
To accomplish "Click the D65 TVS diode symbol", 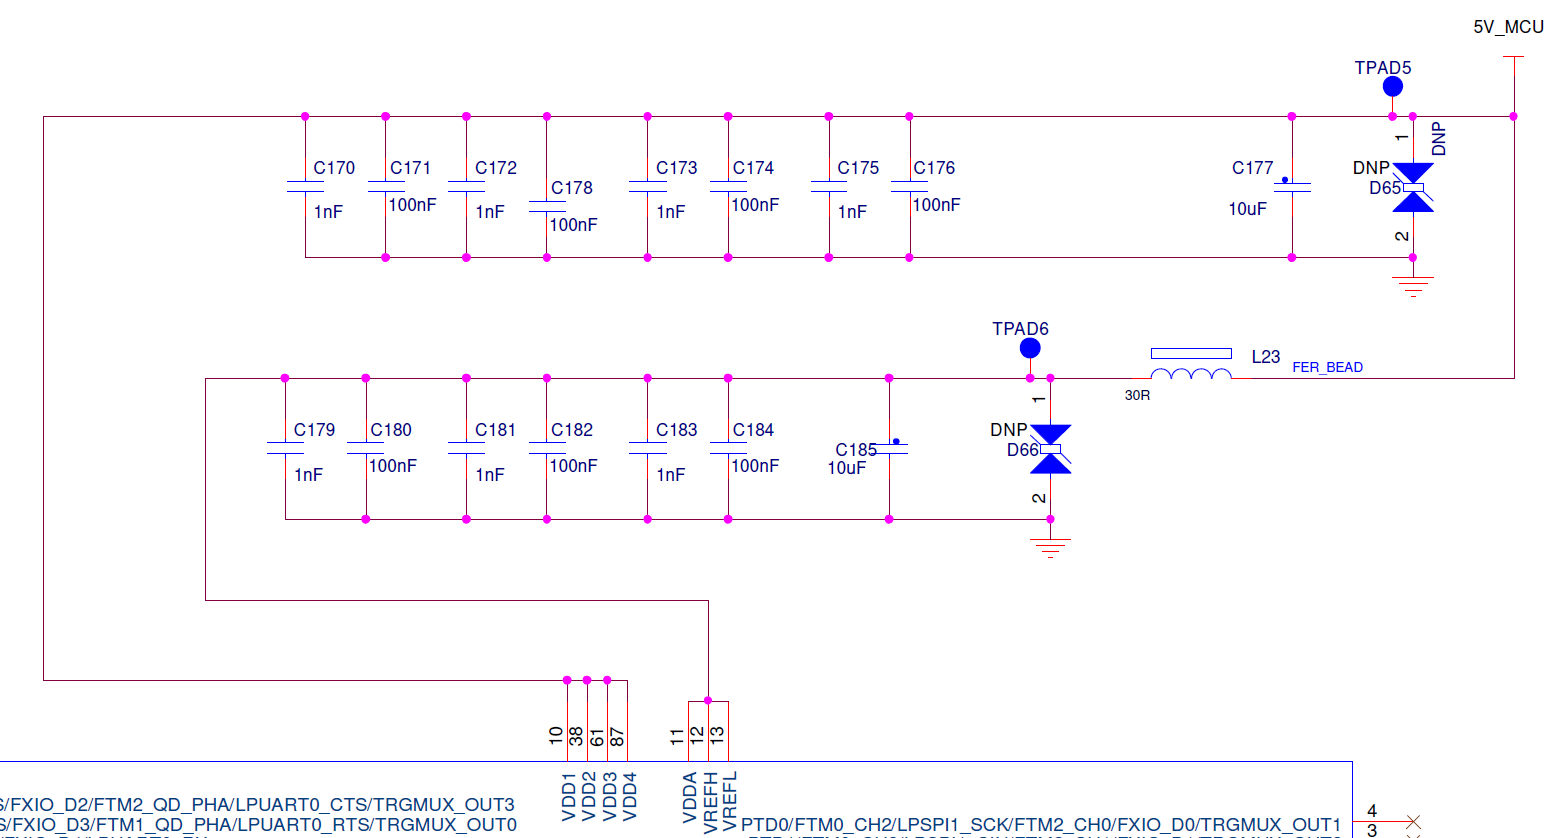I will 1413,188.
